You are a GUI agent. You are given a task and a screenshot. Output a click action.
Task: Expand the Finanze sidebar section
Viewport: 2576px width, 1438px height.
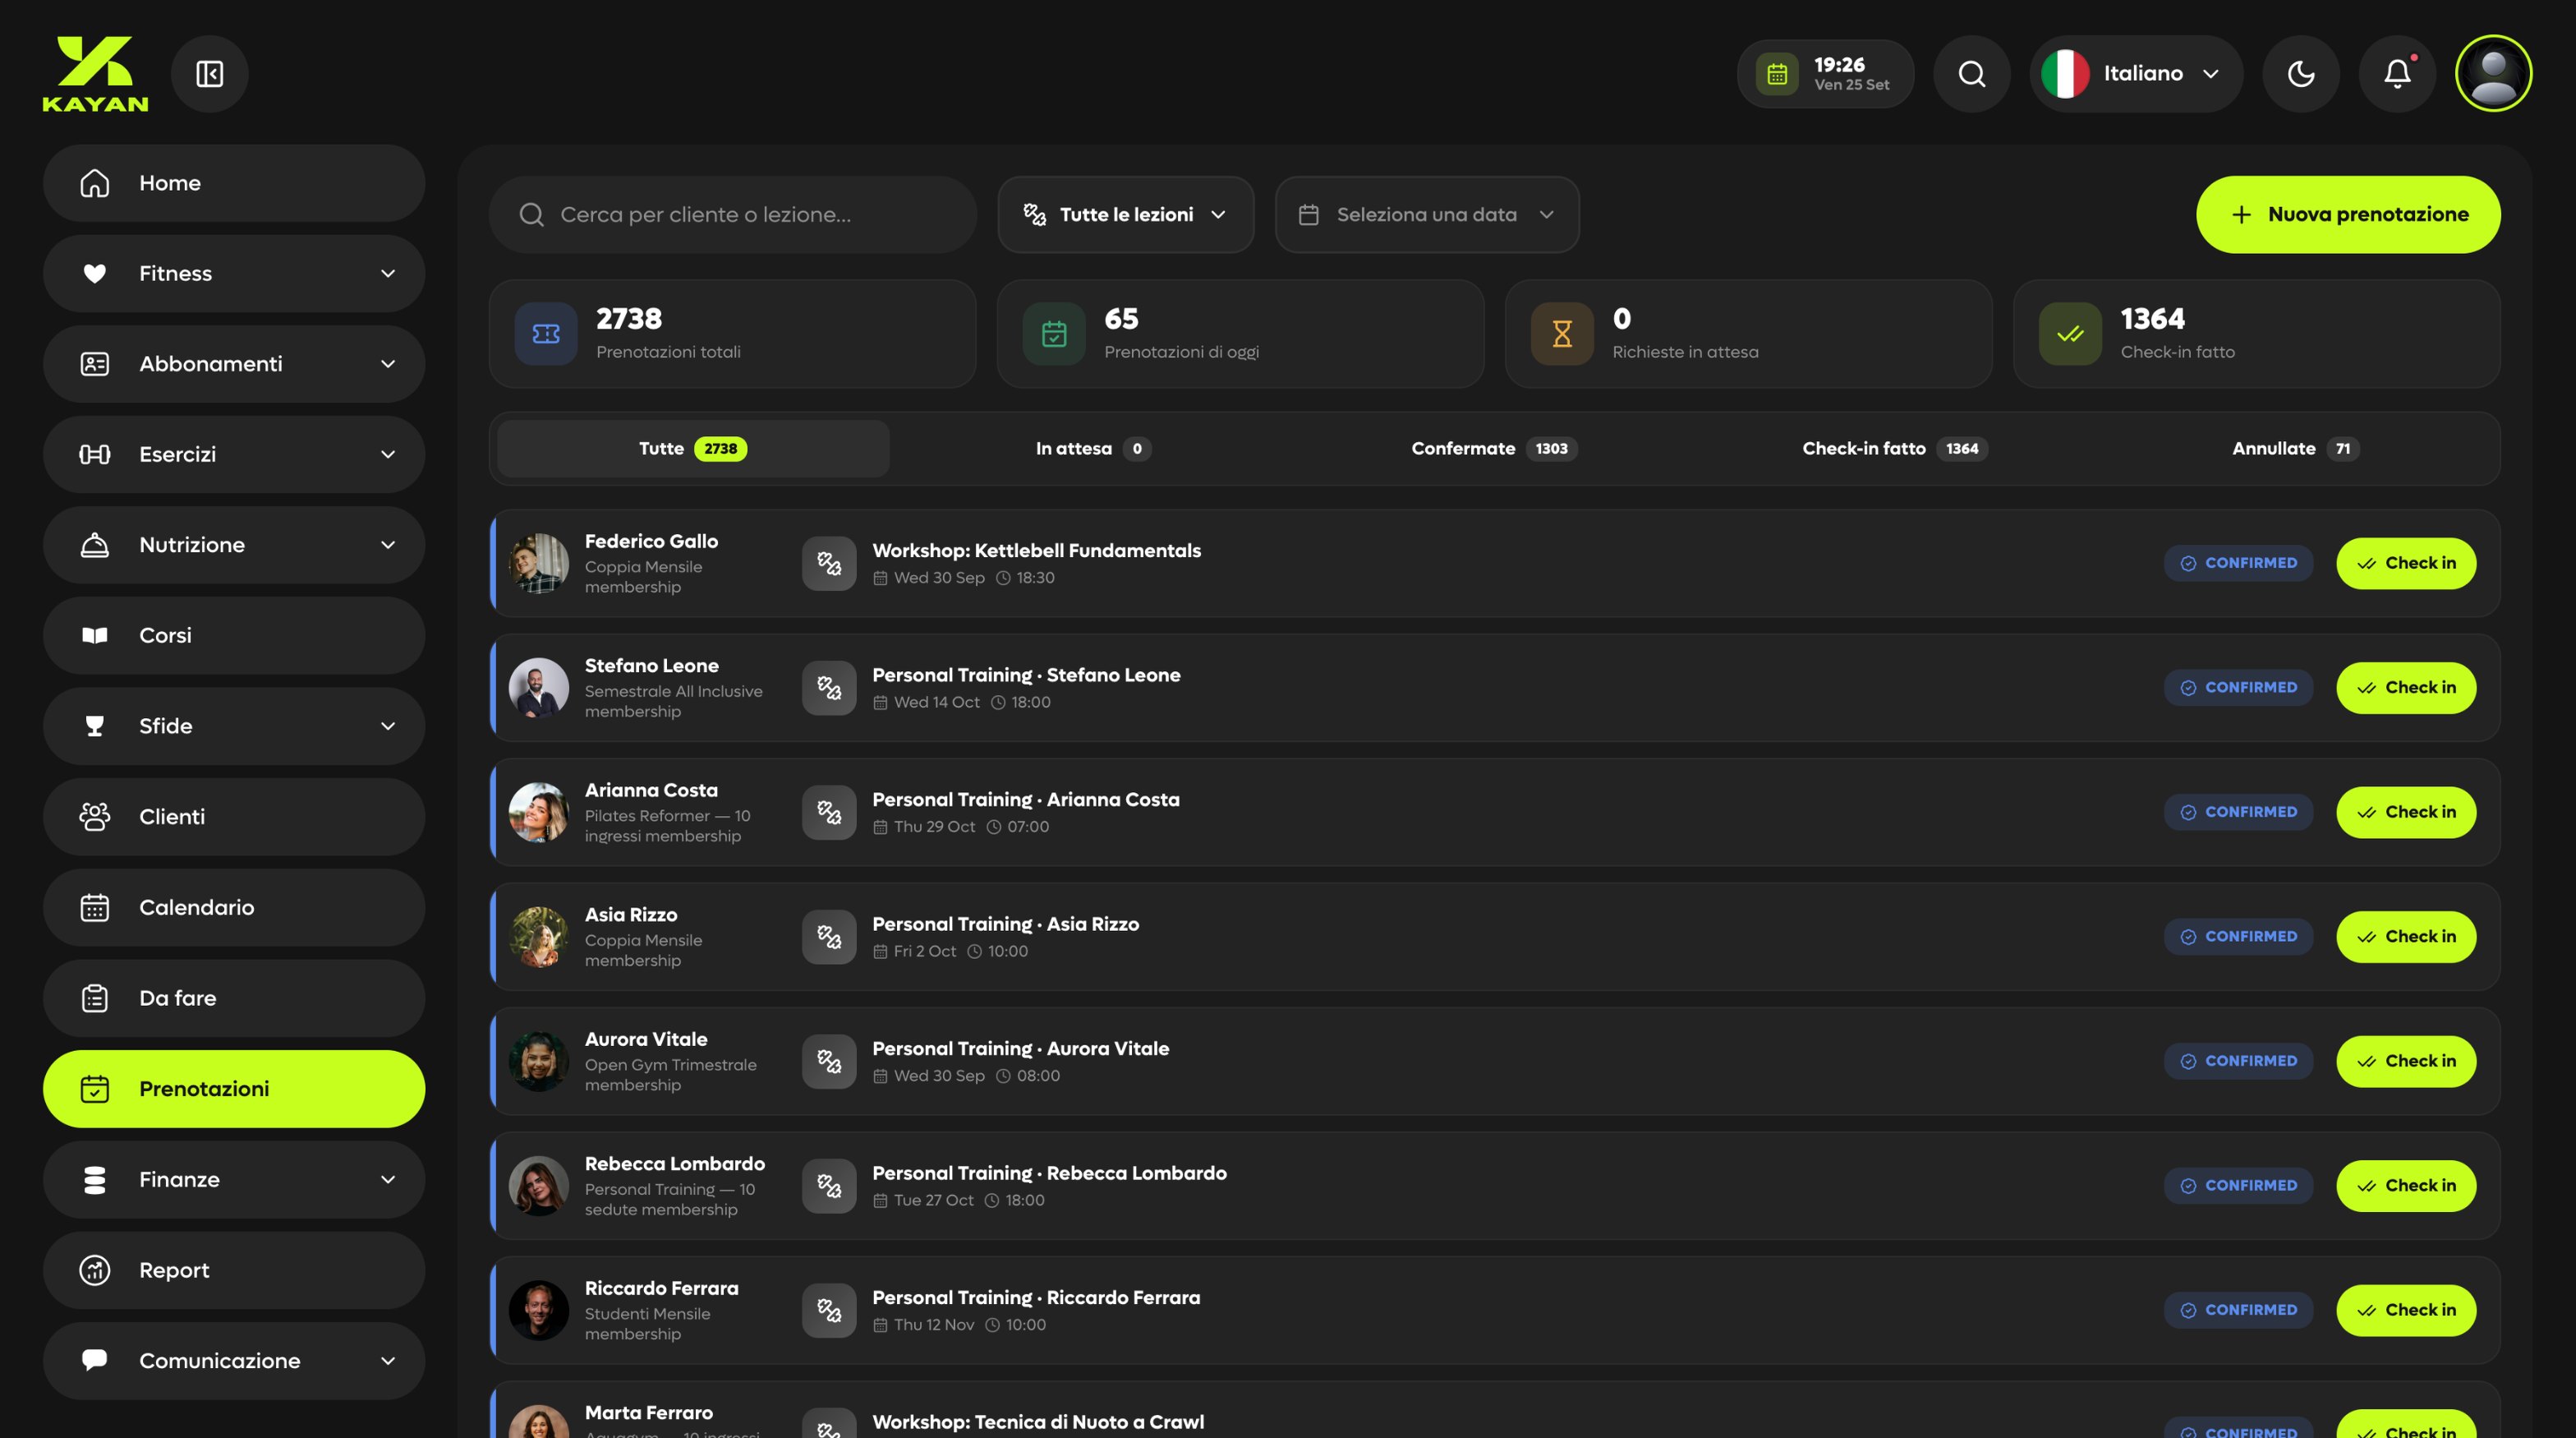[x=234, y=1180]
